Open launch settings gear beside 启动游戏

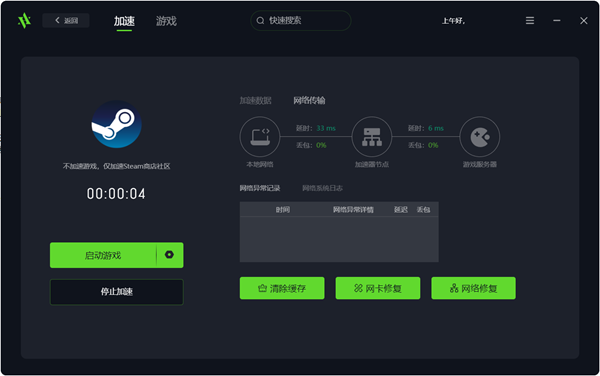[170, 255]
